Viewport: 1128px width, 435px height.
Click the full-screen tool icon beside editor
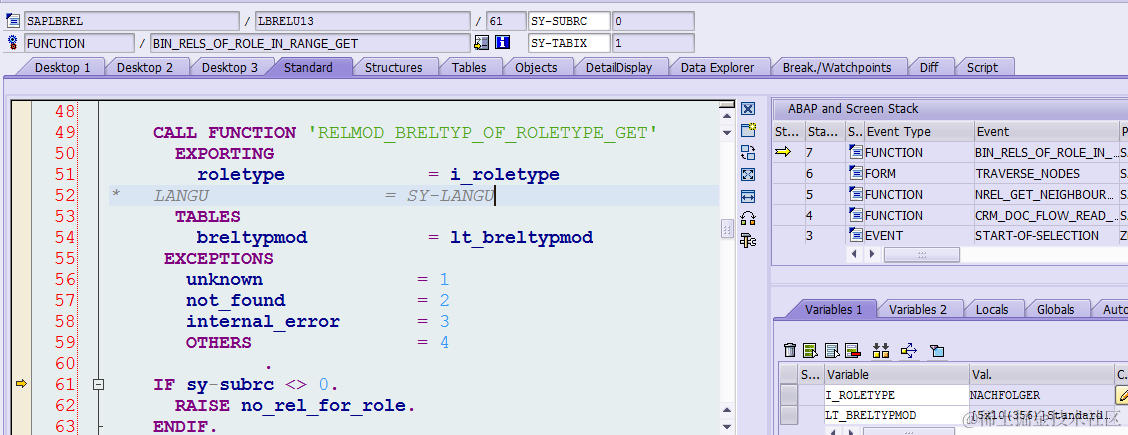[747, 174]
